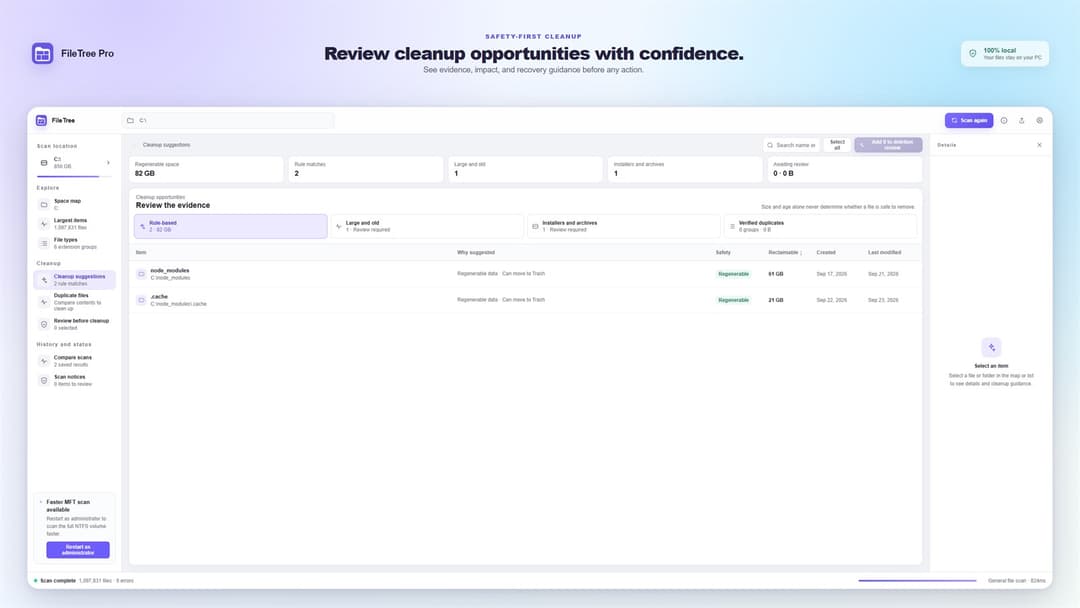1080x608 pixels.
Task: Click the folder icon on the node_modules row
Action: point(141,274)
